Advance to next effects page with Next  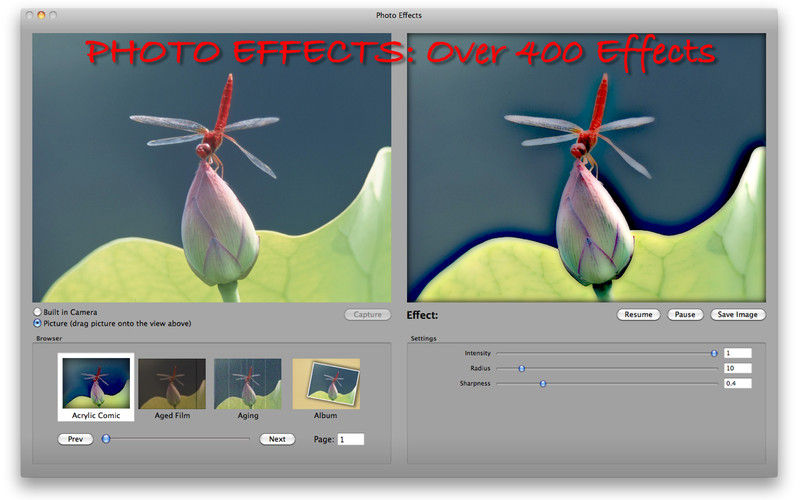[x=277, y=439]
